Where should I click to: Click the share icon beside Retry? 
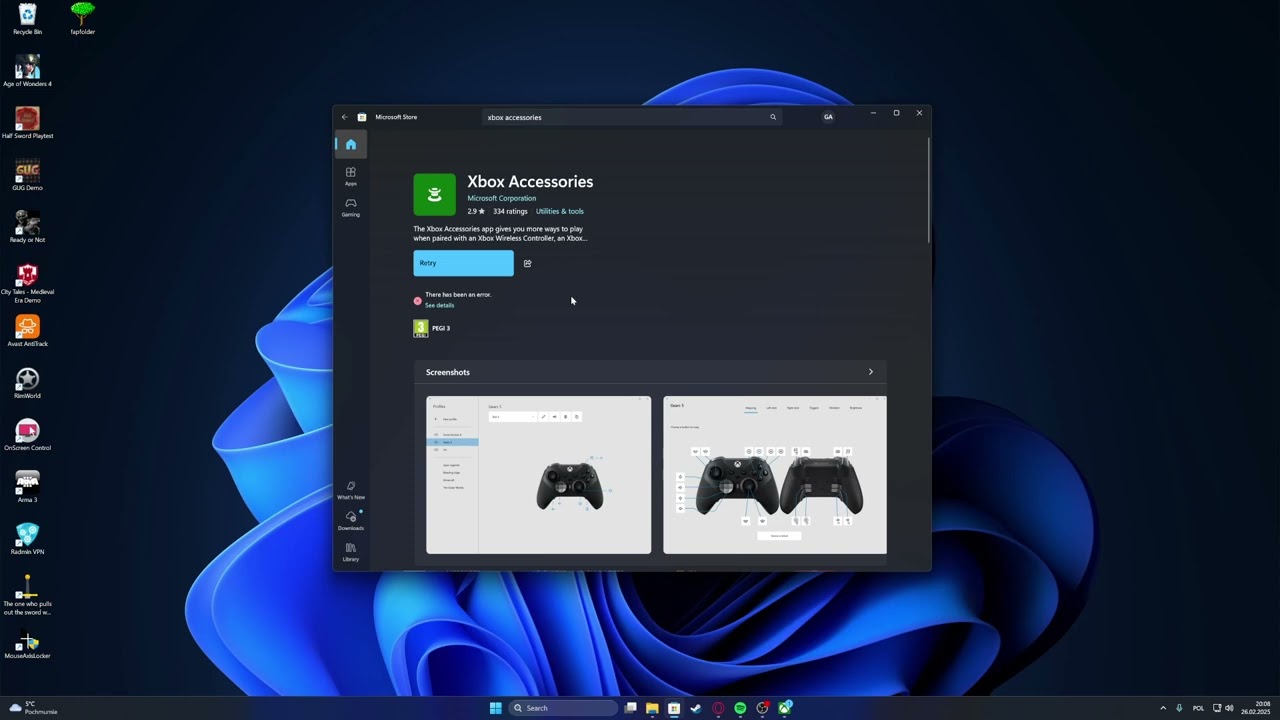pos(527,264)
